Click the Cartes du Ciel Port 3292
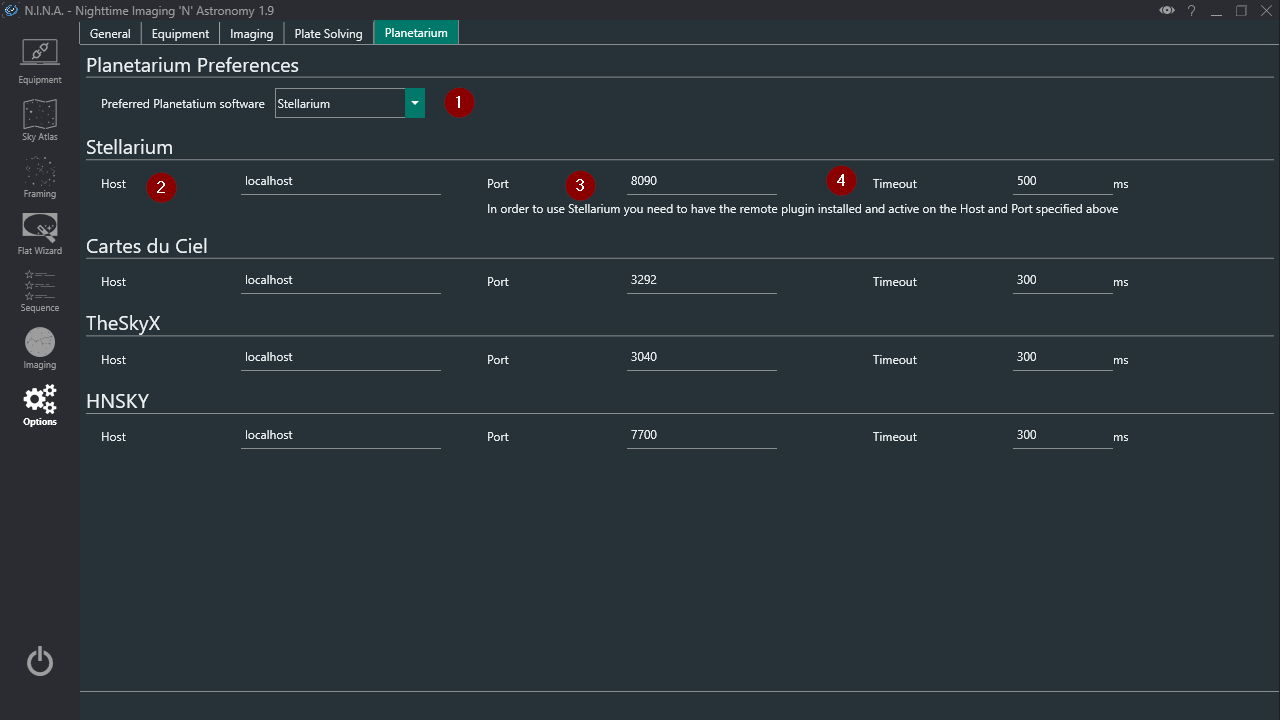1280x720 pixels. point(702,281)
